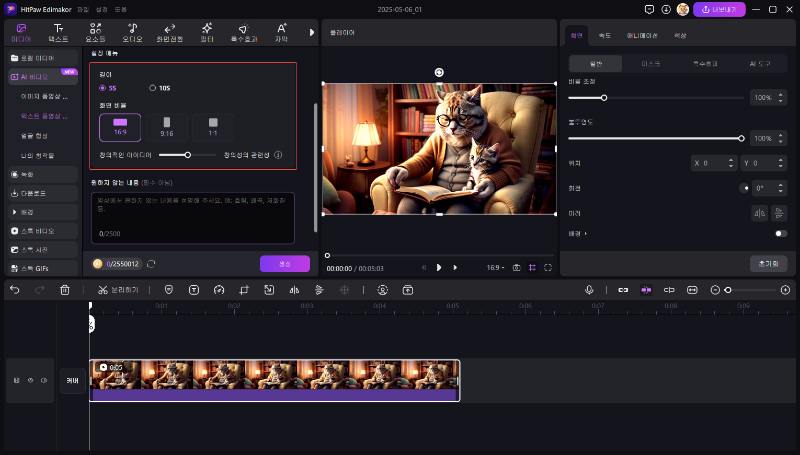800x455 pixels.
Task: Expand the Download section in left sidebar
Action: [35, 193]
